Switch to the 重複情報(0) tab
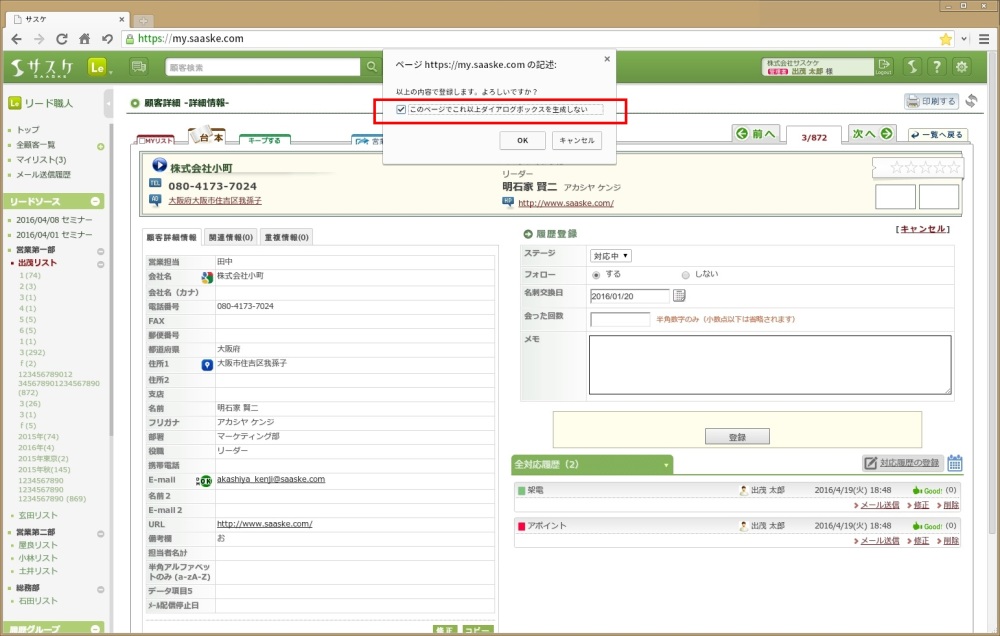 pyautogui.click(x=286, y=237)
